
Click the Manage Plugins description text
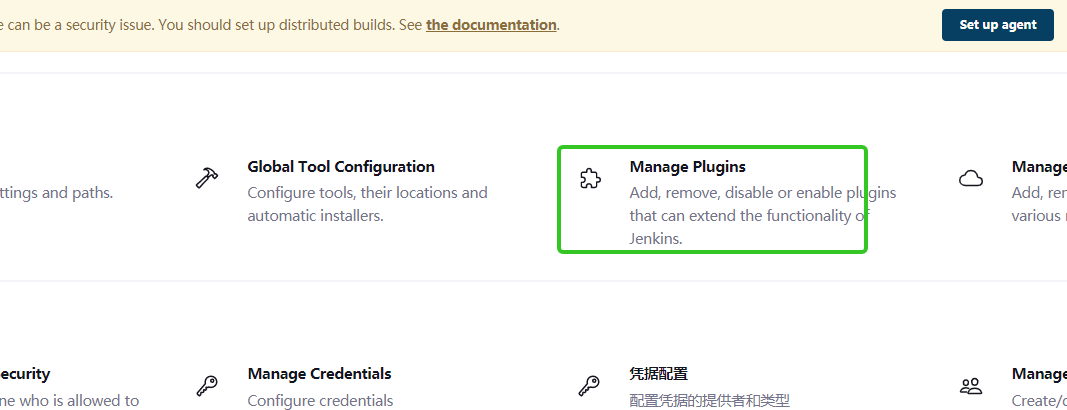click(x=749, y=215)
